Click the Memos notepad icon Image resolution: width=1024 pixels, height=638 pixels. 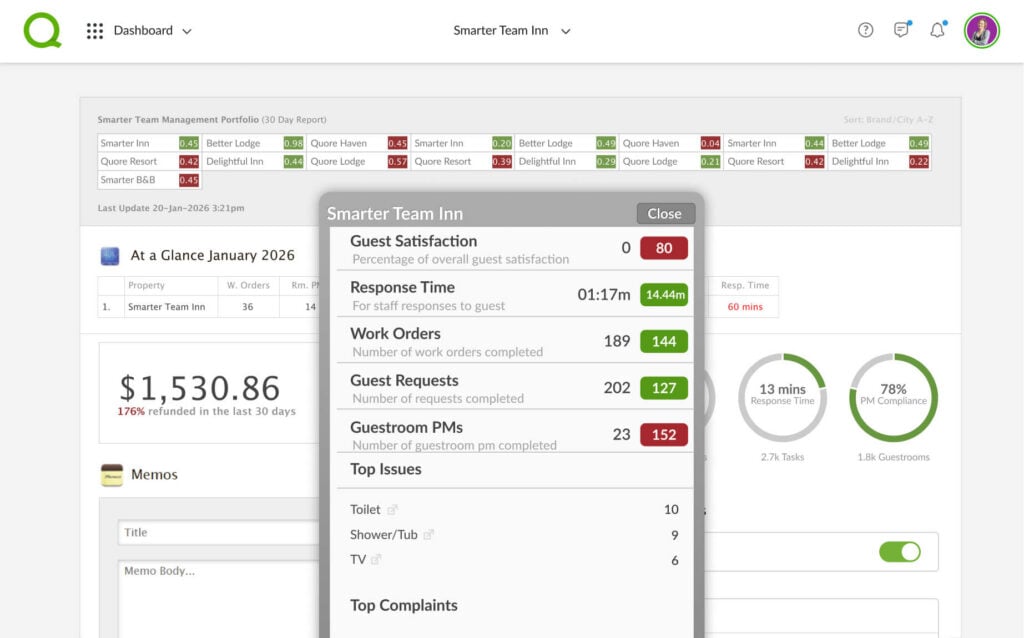(112, 475)
